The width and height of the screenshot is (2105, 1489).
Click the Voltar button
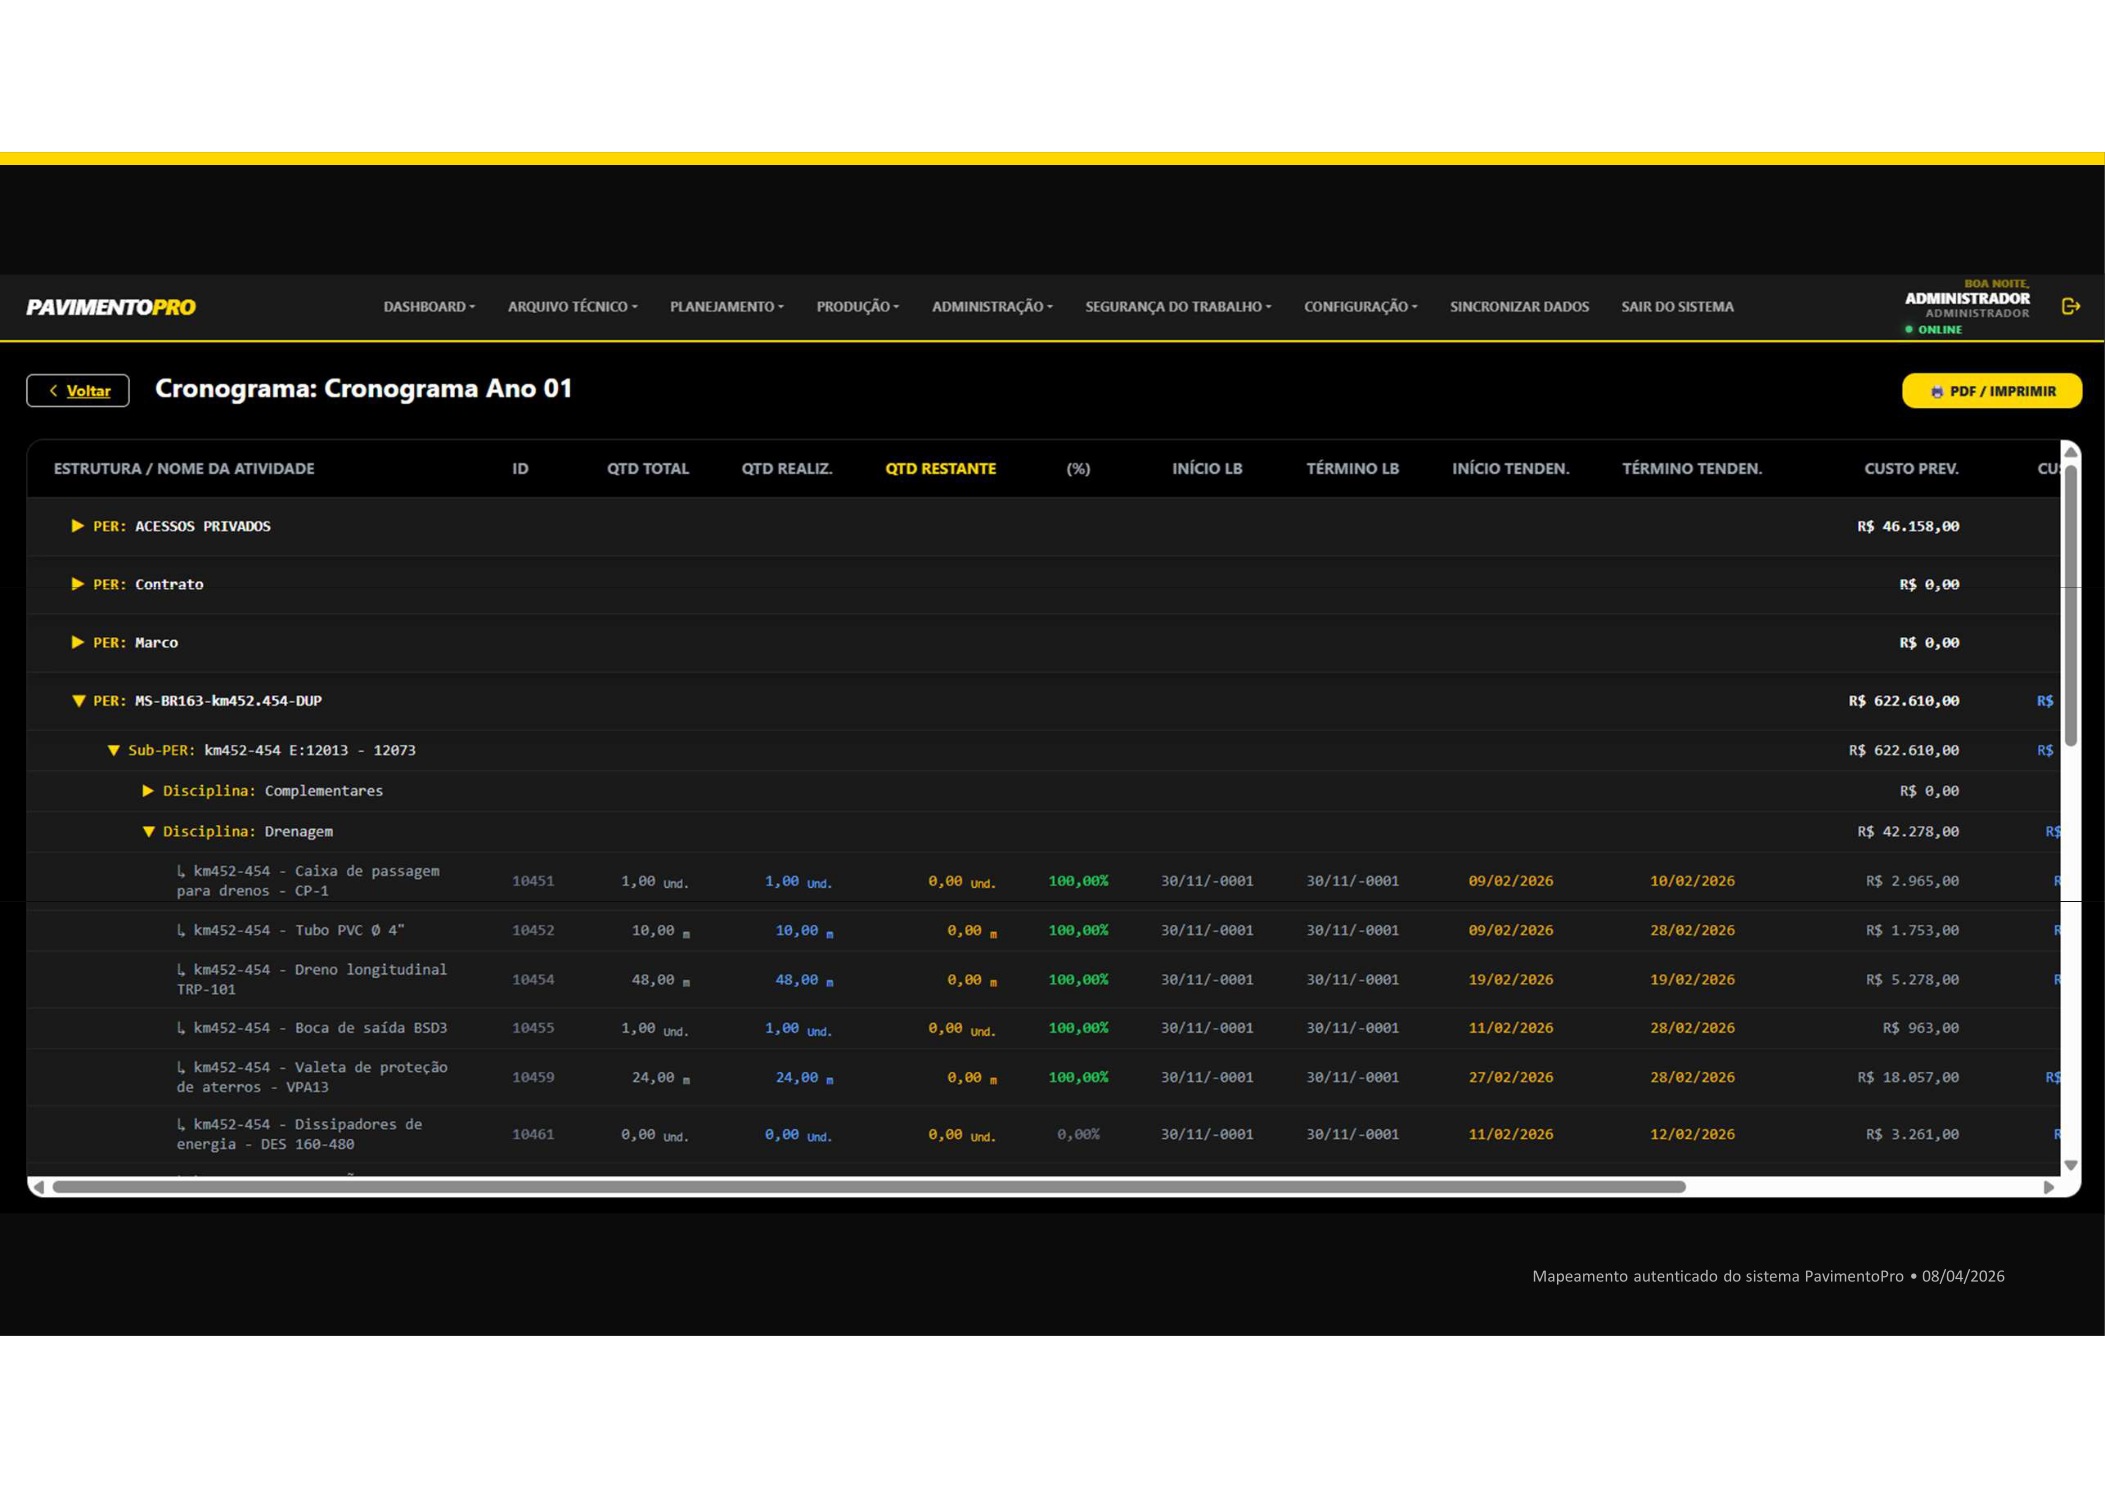[x=78, y=391]
